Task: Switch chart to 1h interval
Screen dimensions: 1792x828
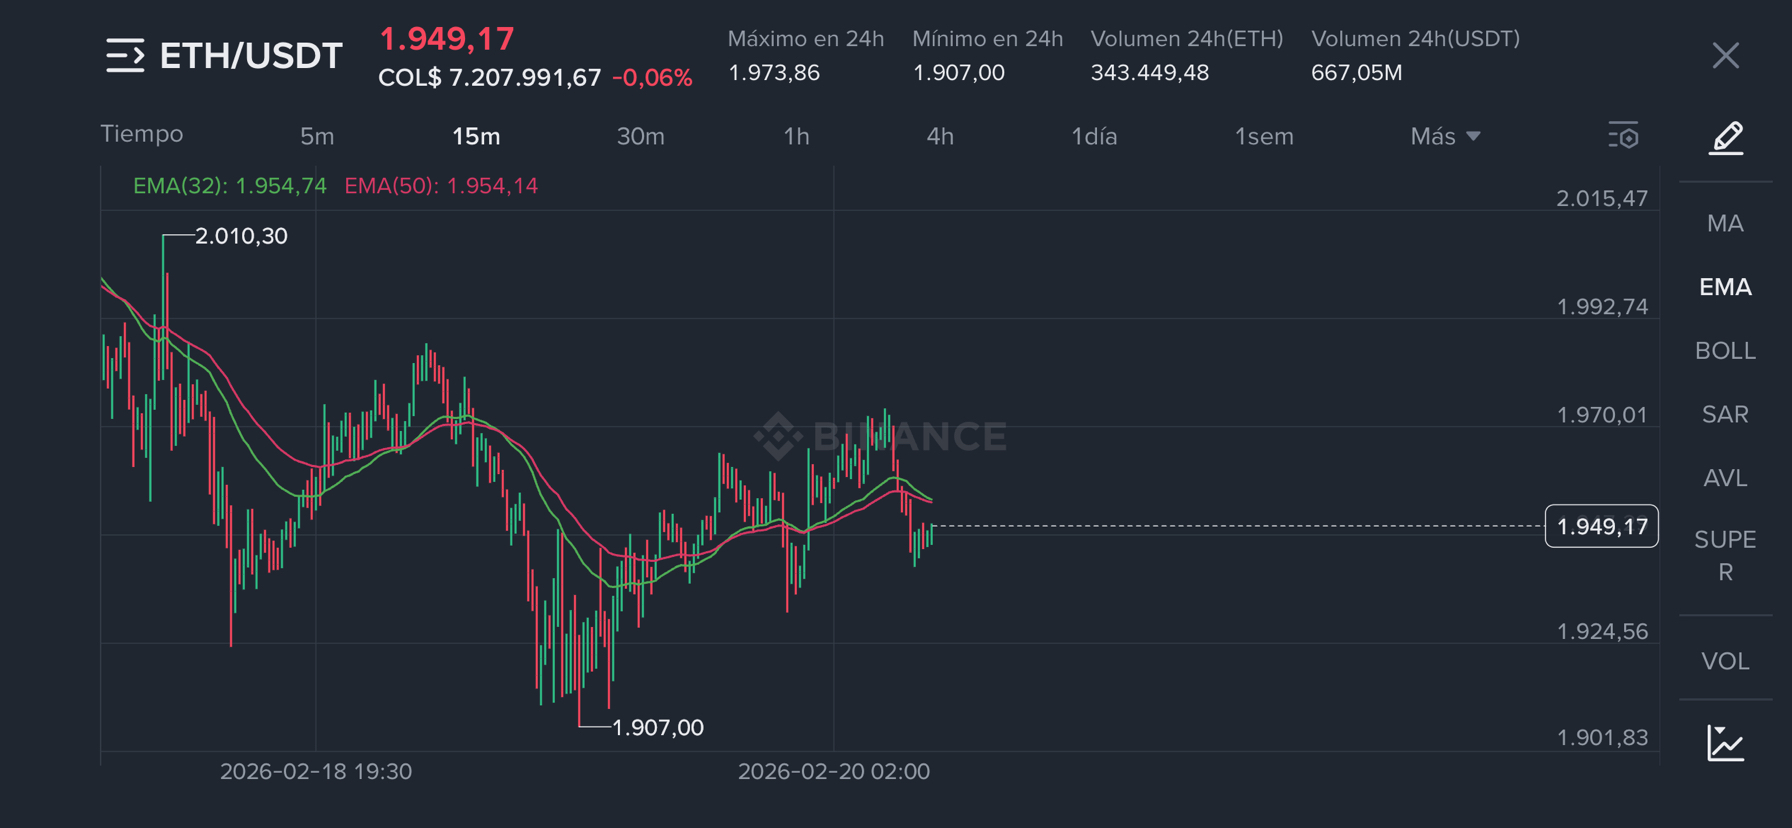Action: click(796, 136)
